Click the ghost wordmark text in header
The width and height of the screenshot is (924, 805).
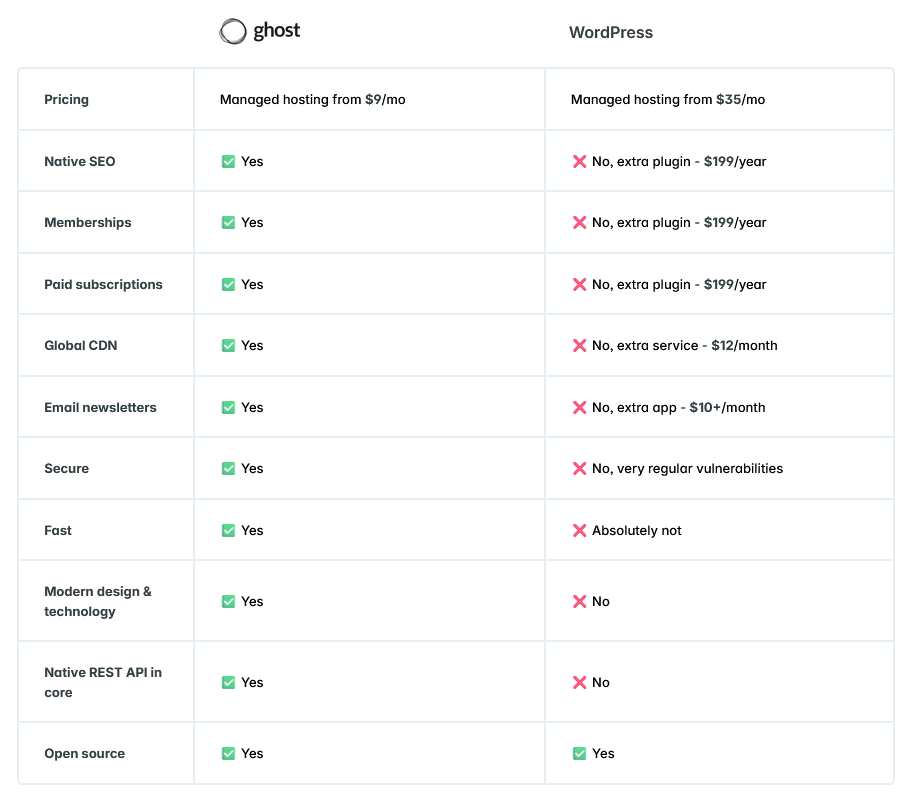tap(277, 31)
